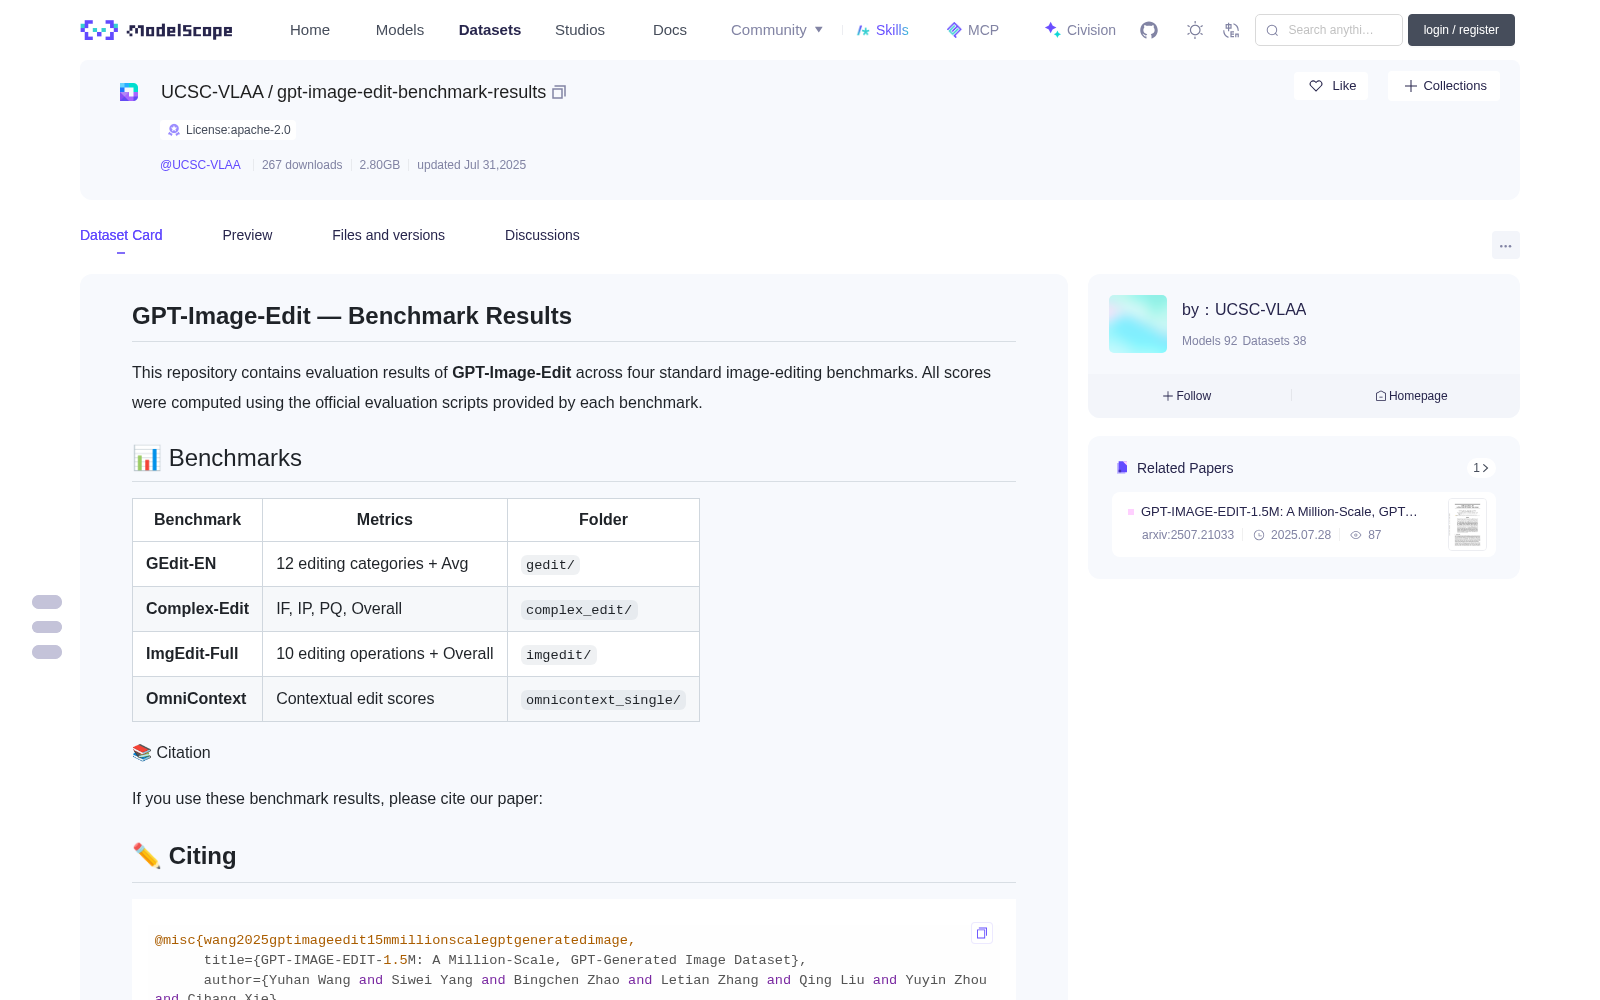1600x1000 pixels.
Task: Follow UCSC-VLAA organization
Action: (x=1187, y=396)
